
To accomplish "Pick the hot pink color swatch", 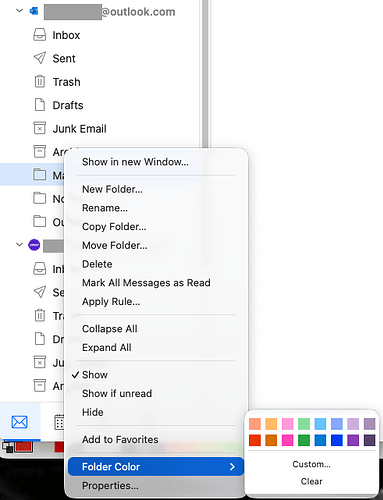I will 288,440.
